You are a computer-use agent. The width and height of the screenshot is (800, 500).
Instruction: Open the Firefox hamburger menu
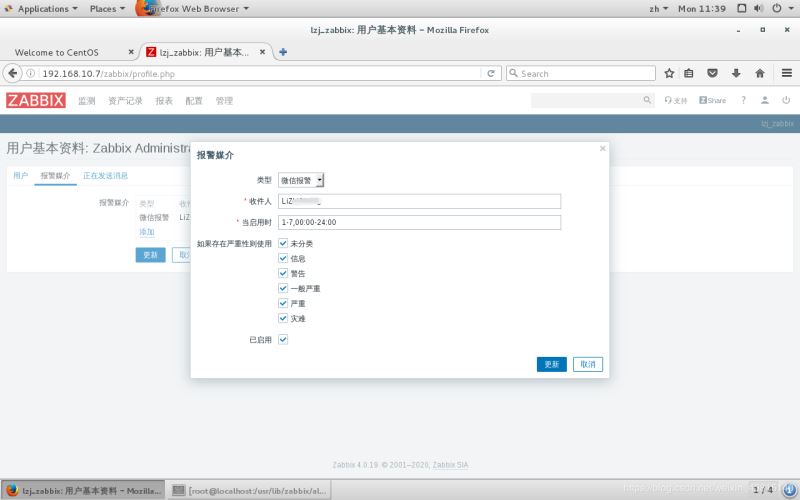(x=787, y=73)
